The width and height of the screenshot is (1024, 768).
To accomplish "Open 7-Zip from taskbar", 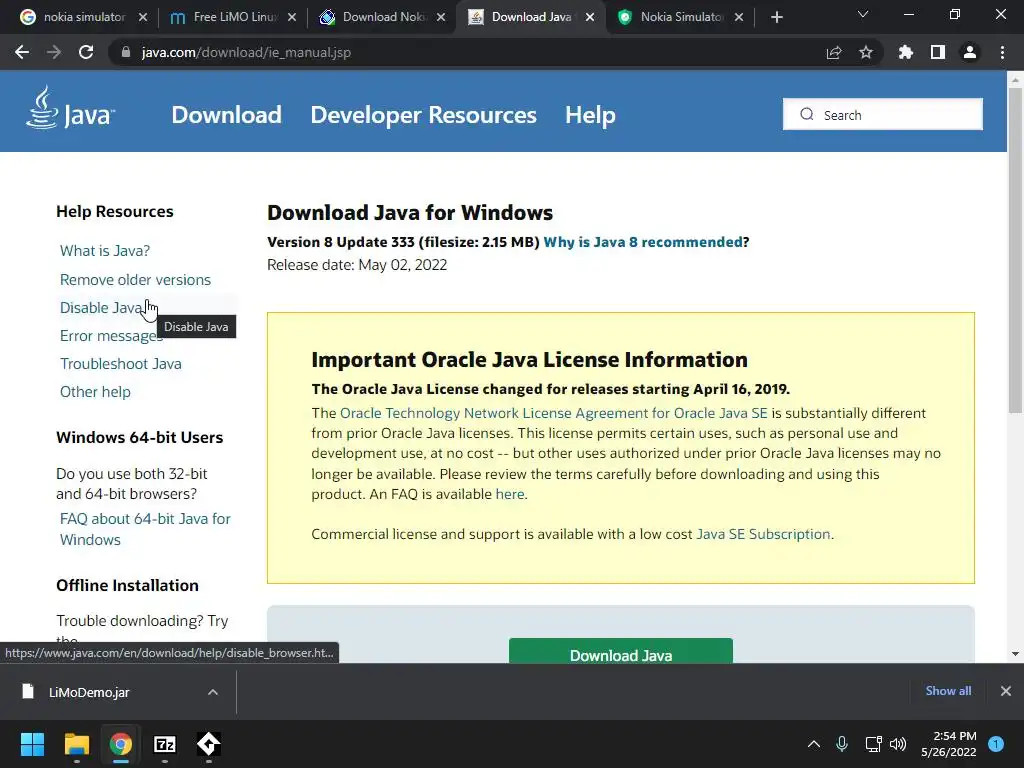I will [x=165, y=744].
